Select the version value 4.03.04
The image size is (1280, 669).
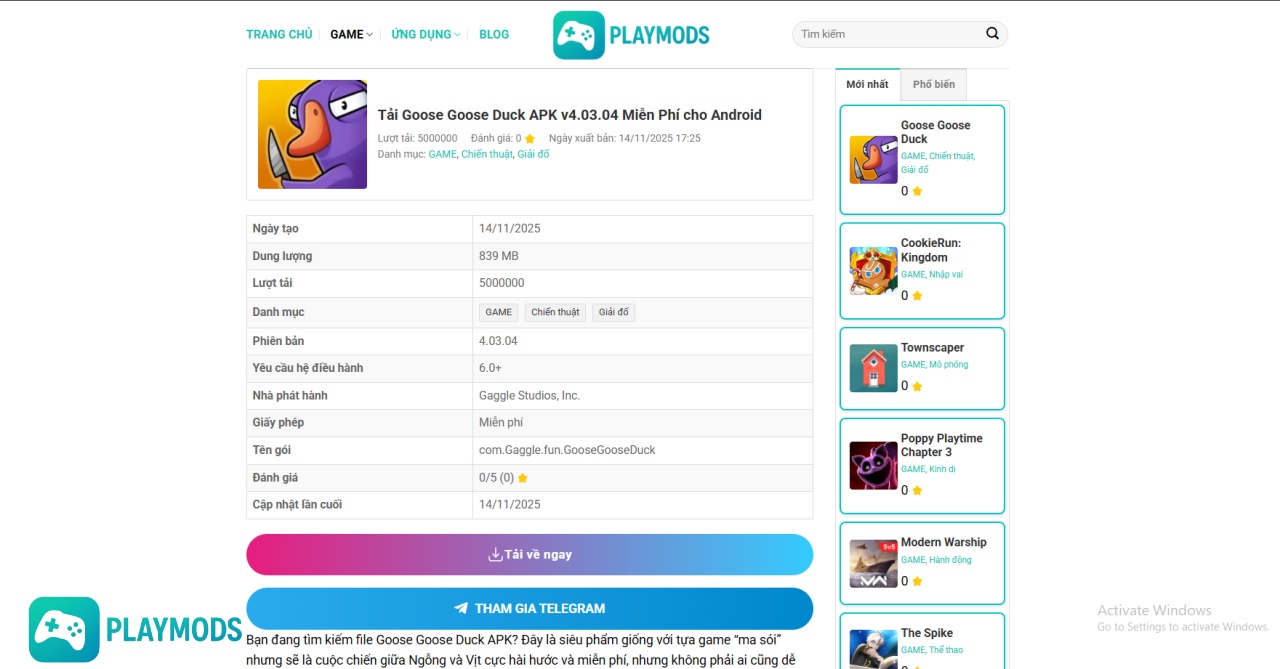click(498, 341)
